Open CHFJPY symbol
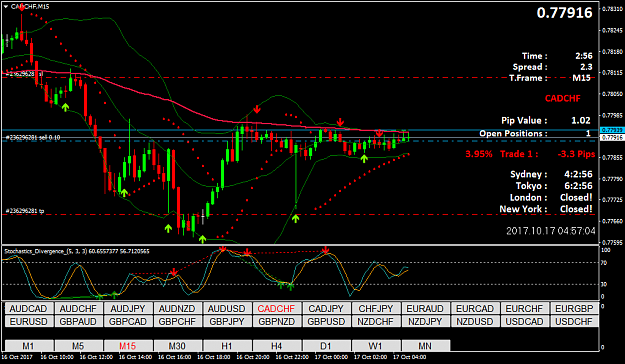 point(375,309)
